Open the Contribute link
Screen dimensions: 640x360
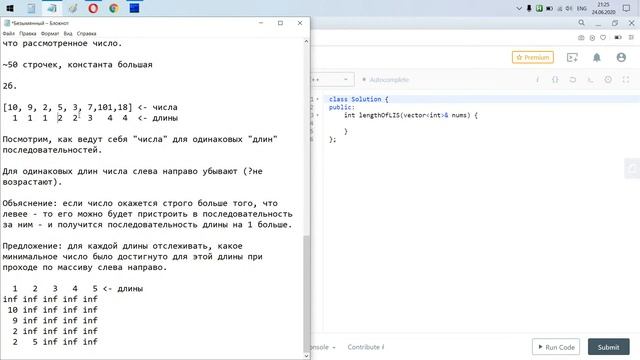coord(366,347)
